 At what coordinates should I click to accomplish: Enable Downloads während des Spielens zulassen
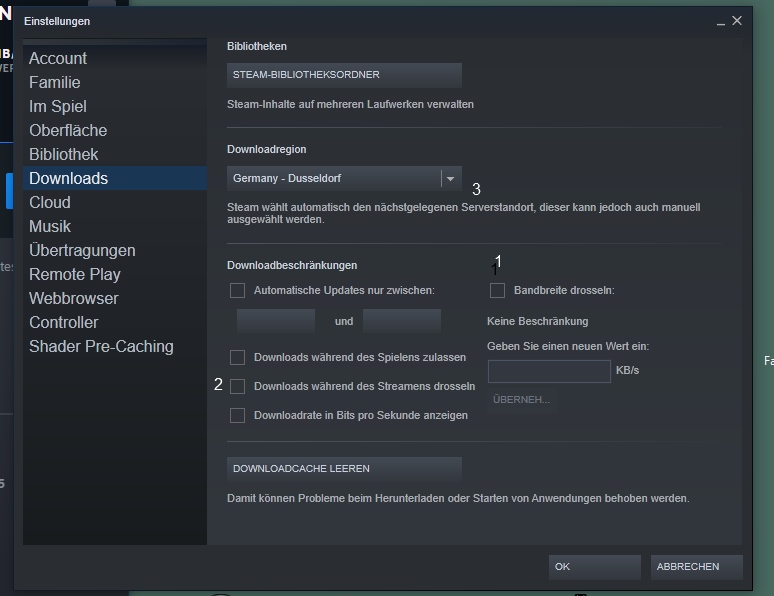pyautogui.click(x=237, y=358)
